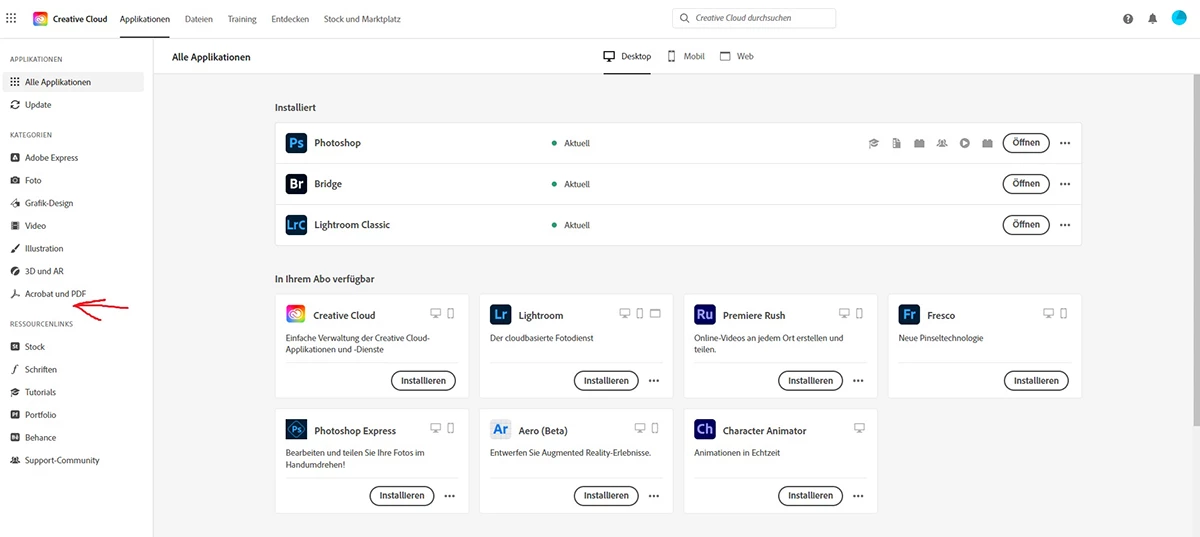Click the book icon directly left of Photoshop's Öffnen

pyautogui.click(x=987, y=143)
